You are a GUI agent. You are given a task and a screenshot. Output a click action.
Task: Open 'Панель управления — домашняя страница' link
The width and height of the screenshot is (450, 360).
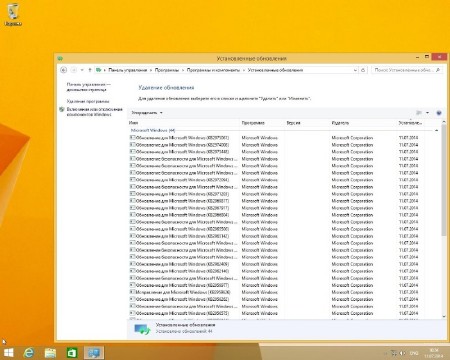tap(88, 87)
